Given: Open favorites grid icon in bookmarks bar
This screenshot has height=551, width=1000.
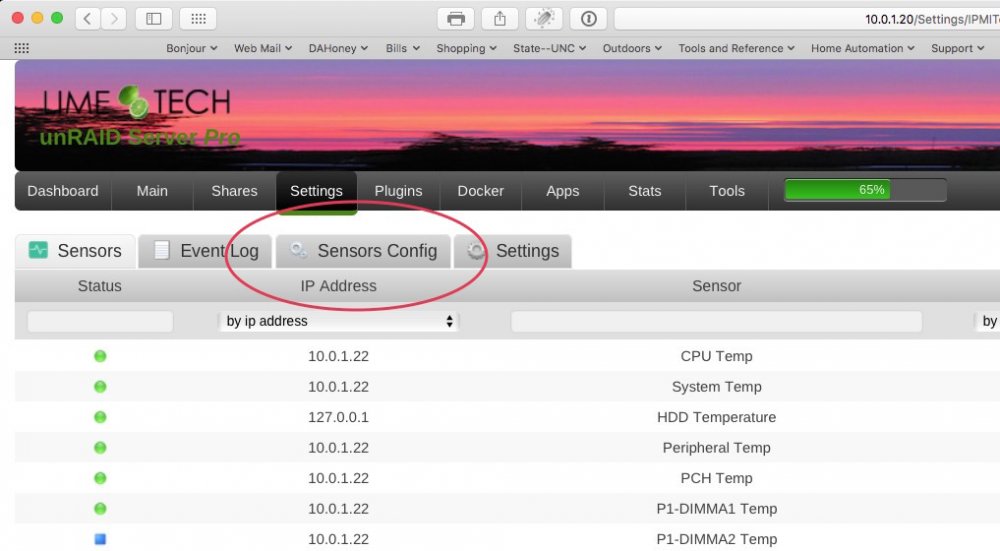Looking at the screenshot, I should (x=22, y=48).
